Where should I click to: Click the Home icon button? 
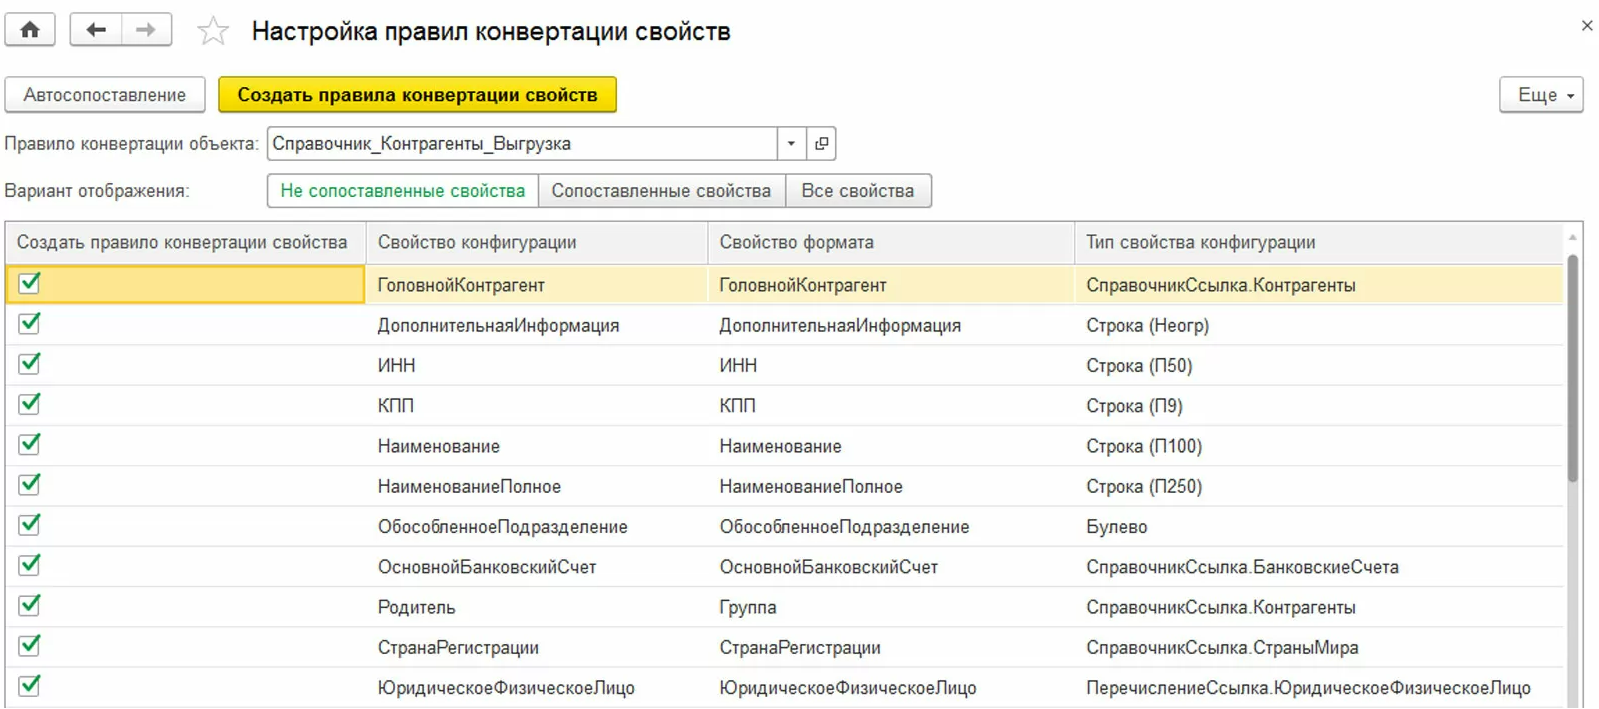click(30, 30)
